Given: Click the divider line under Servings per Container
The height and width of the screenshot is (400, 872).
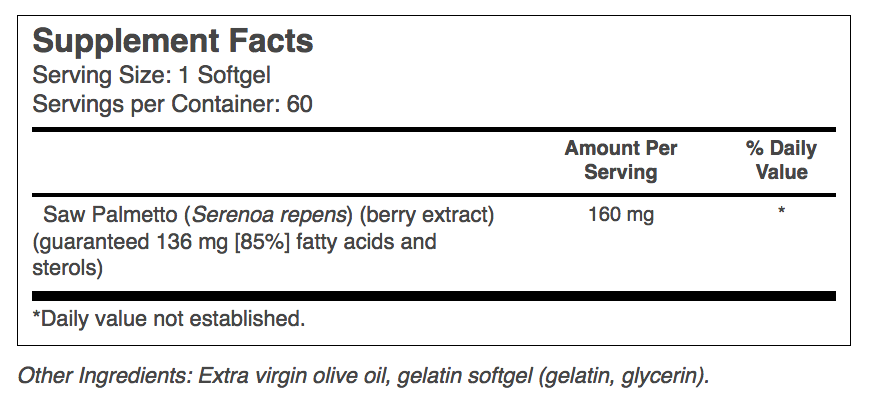Looking at the screenshot, I should [x=434, y=130].
